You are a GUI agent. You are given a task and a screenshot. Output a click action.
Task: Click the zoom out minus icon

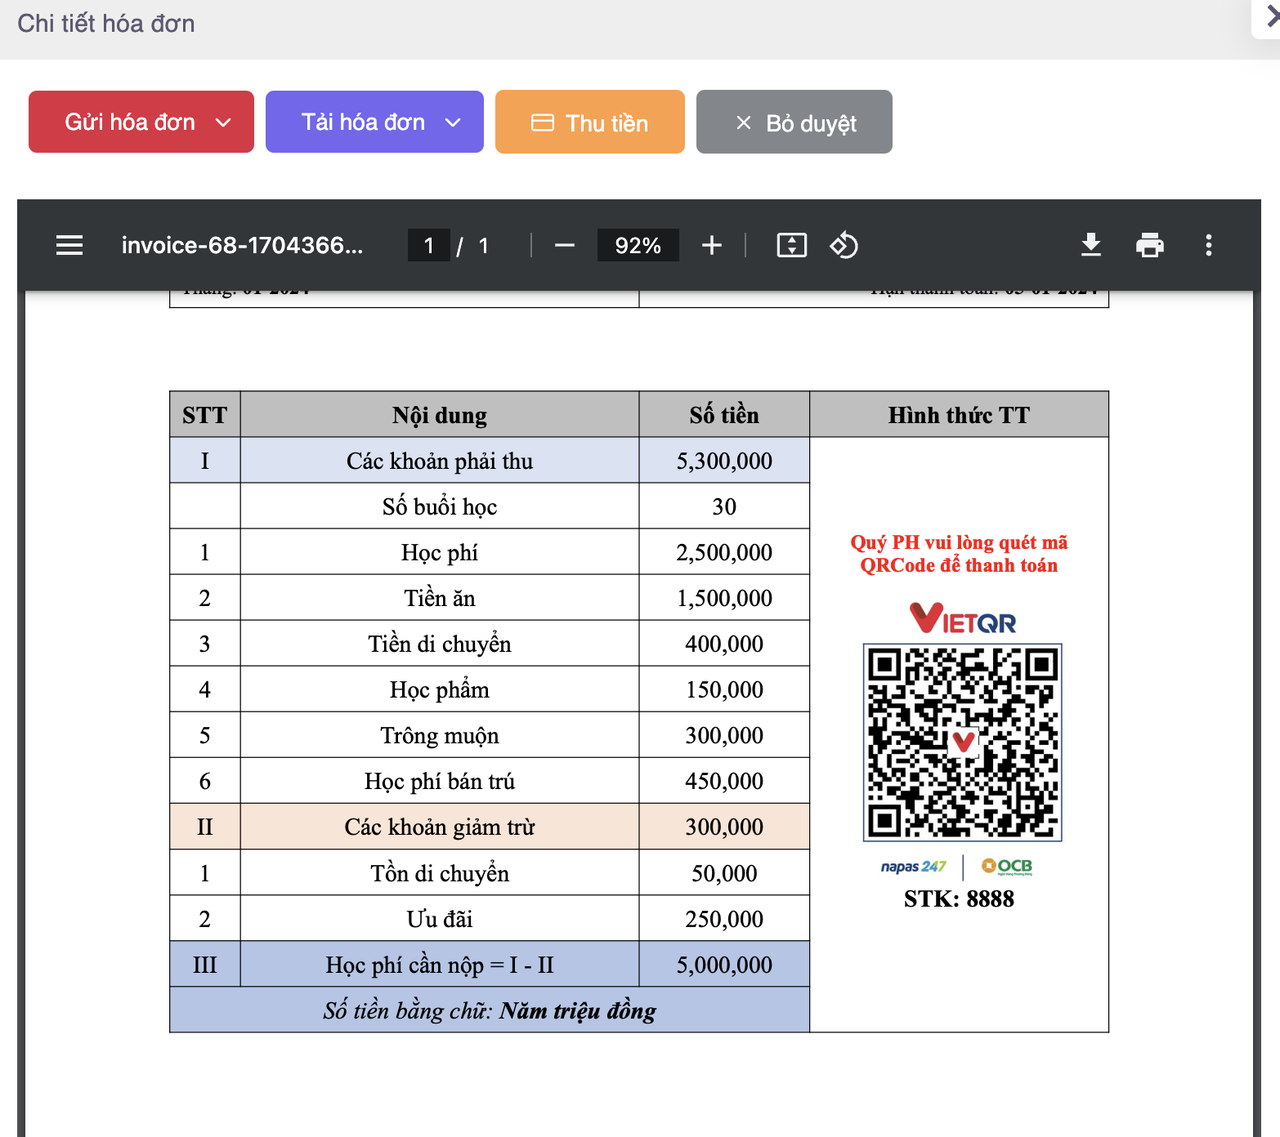(565, 245)
